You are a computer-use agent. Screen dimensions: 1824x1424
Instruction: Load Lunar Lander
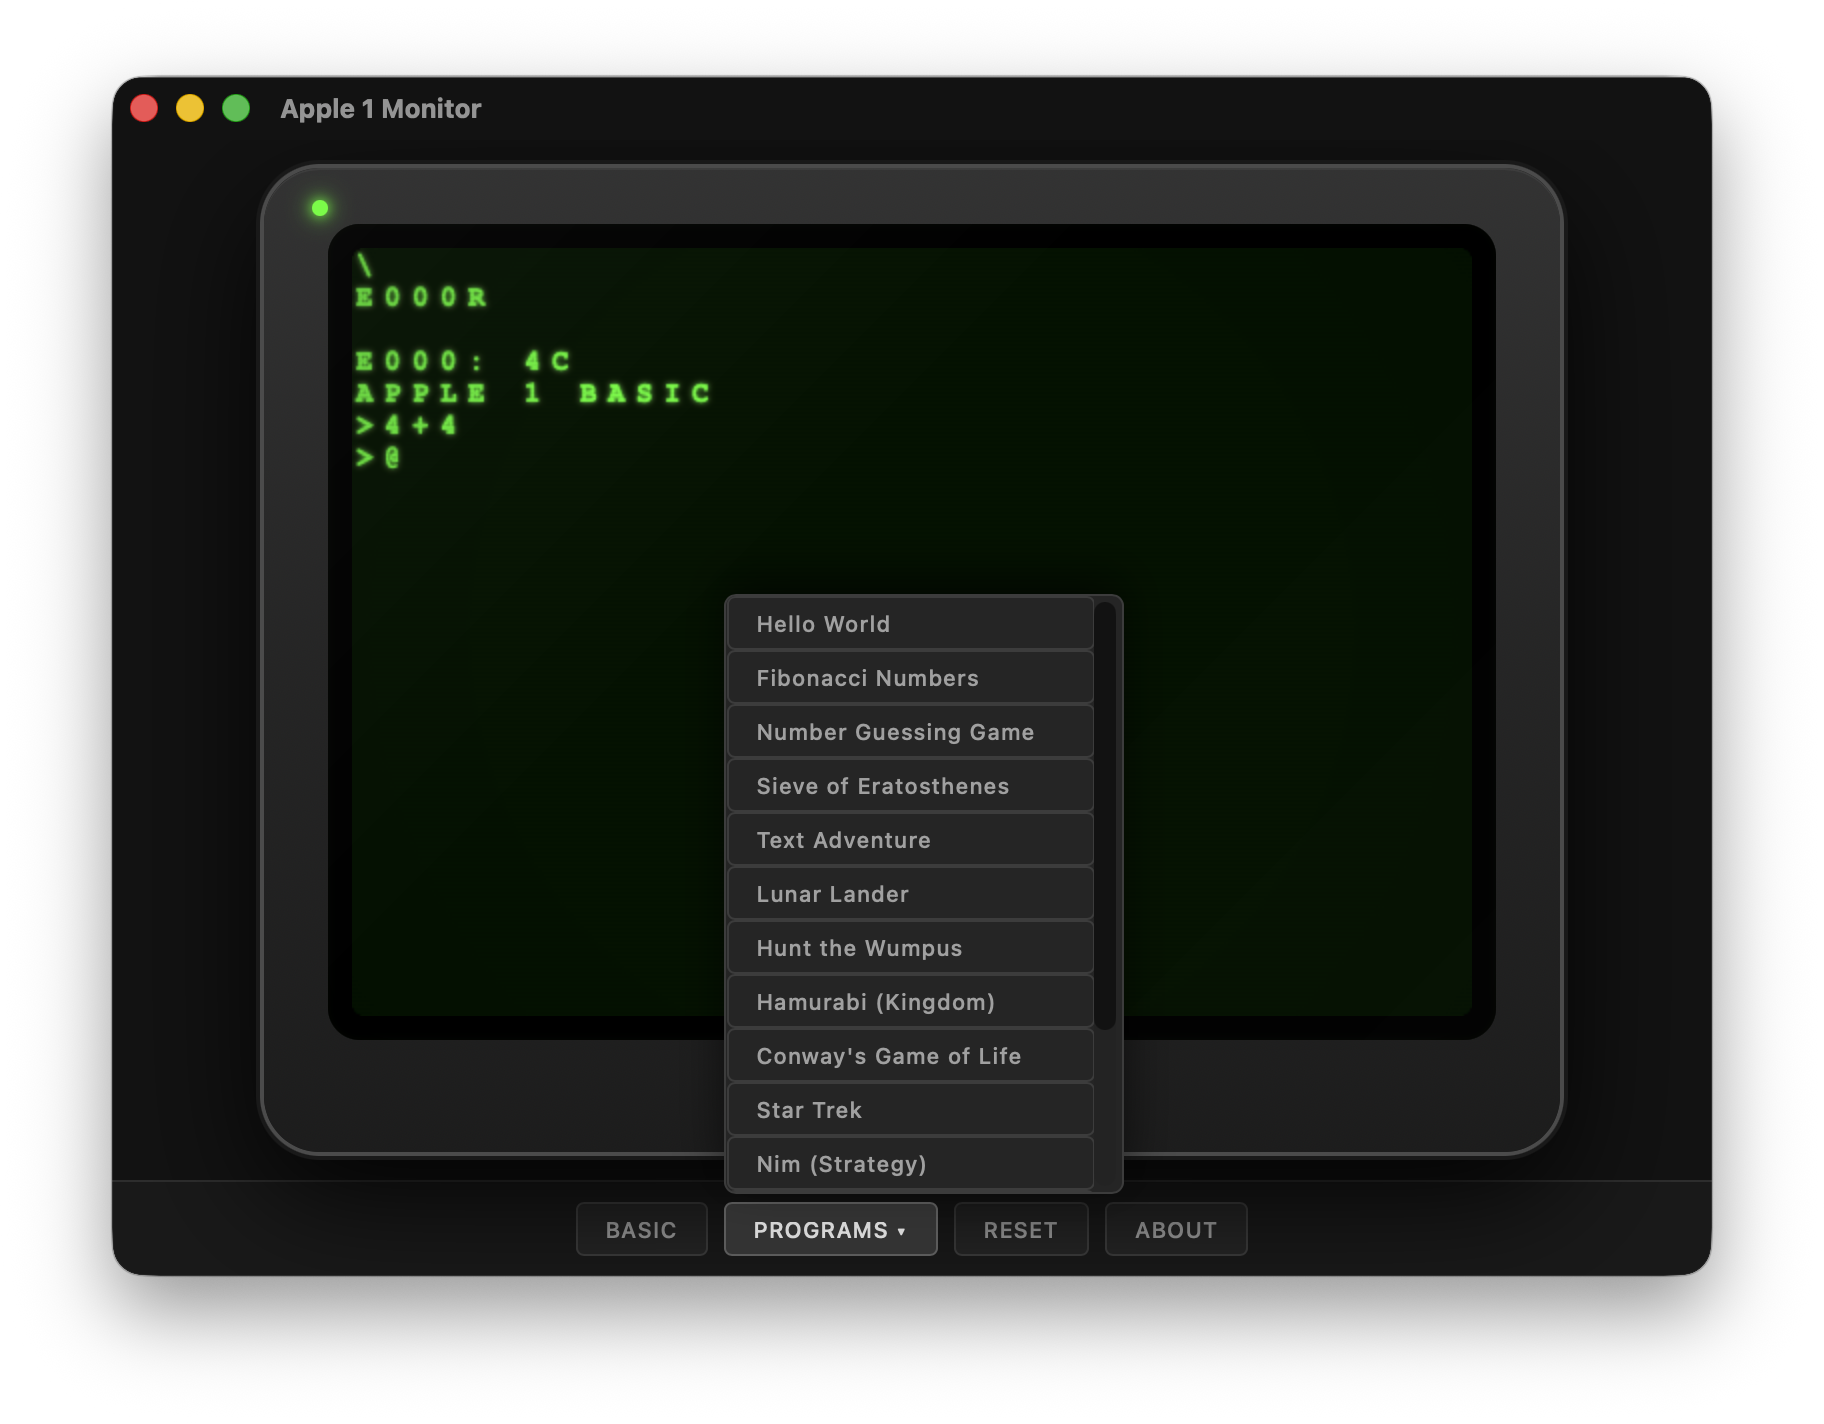[910, 894]
